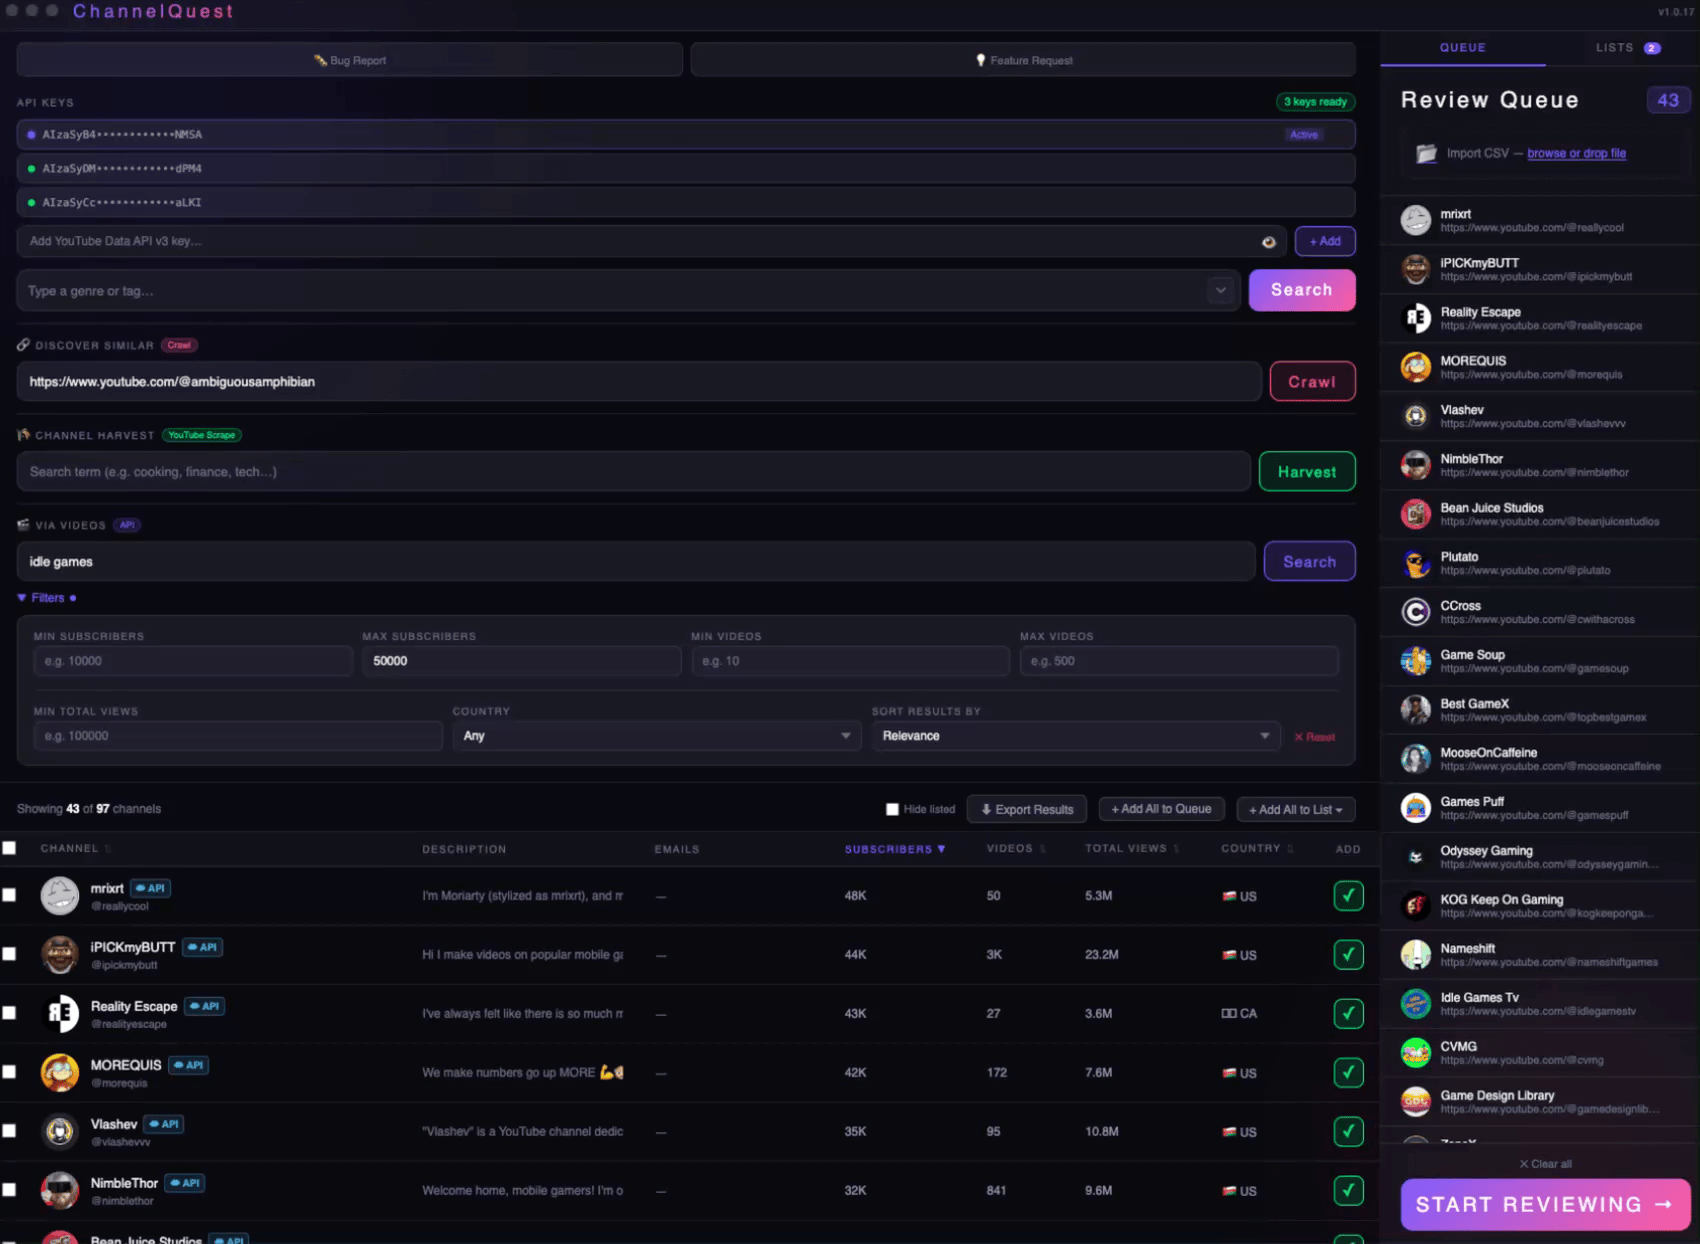This screenshot has width=1700, height=1244.
Task: Open Idle Games Tv avatar in the queue
Action: point(1415,1004)
